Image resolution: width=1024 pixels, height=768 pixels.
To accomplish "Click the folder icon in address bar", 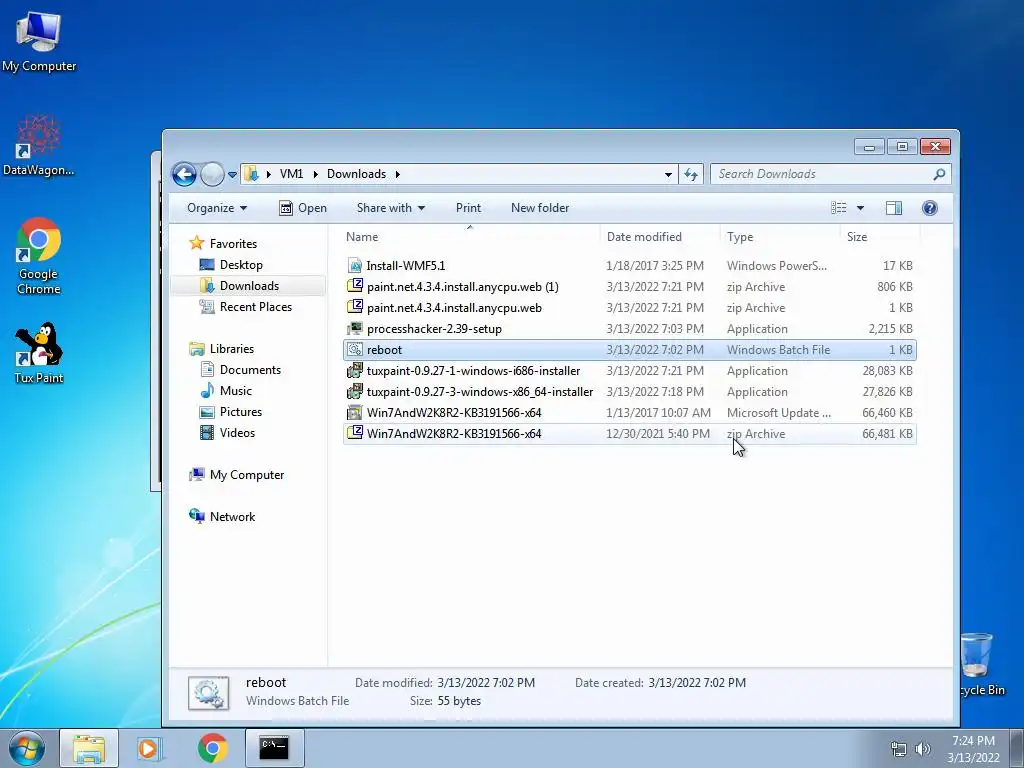I will 251,174.
